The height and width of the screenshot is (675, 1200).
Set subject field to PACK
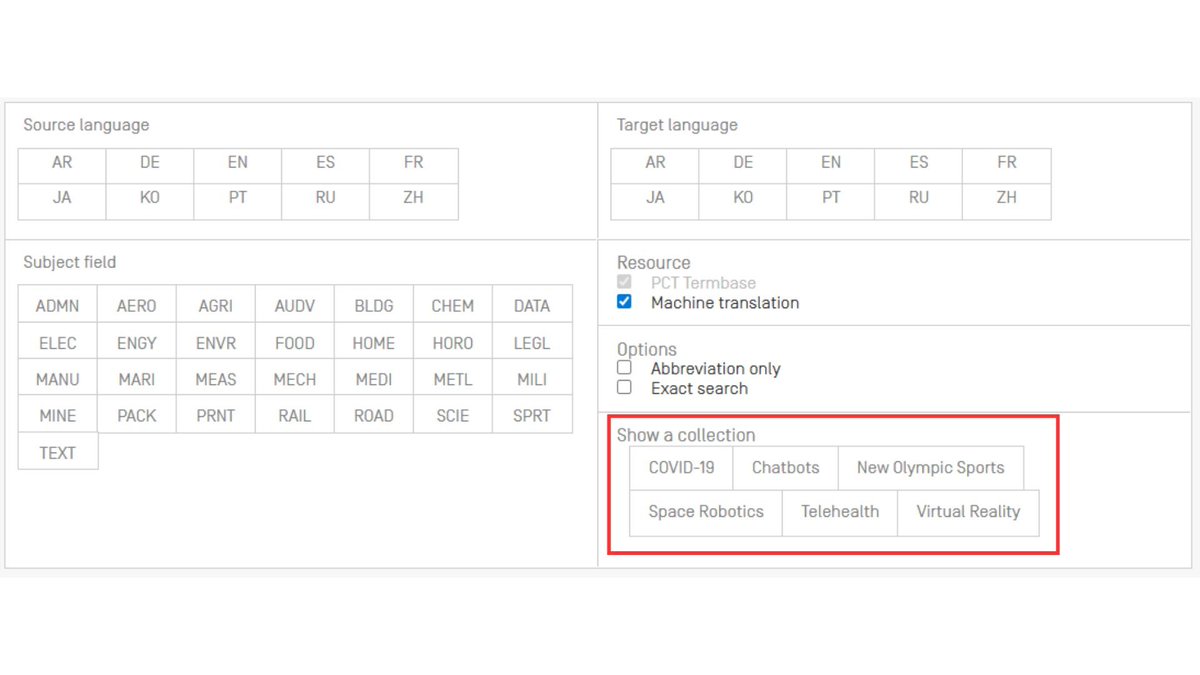136,415
